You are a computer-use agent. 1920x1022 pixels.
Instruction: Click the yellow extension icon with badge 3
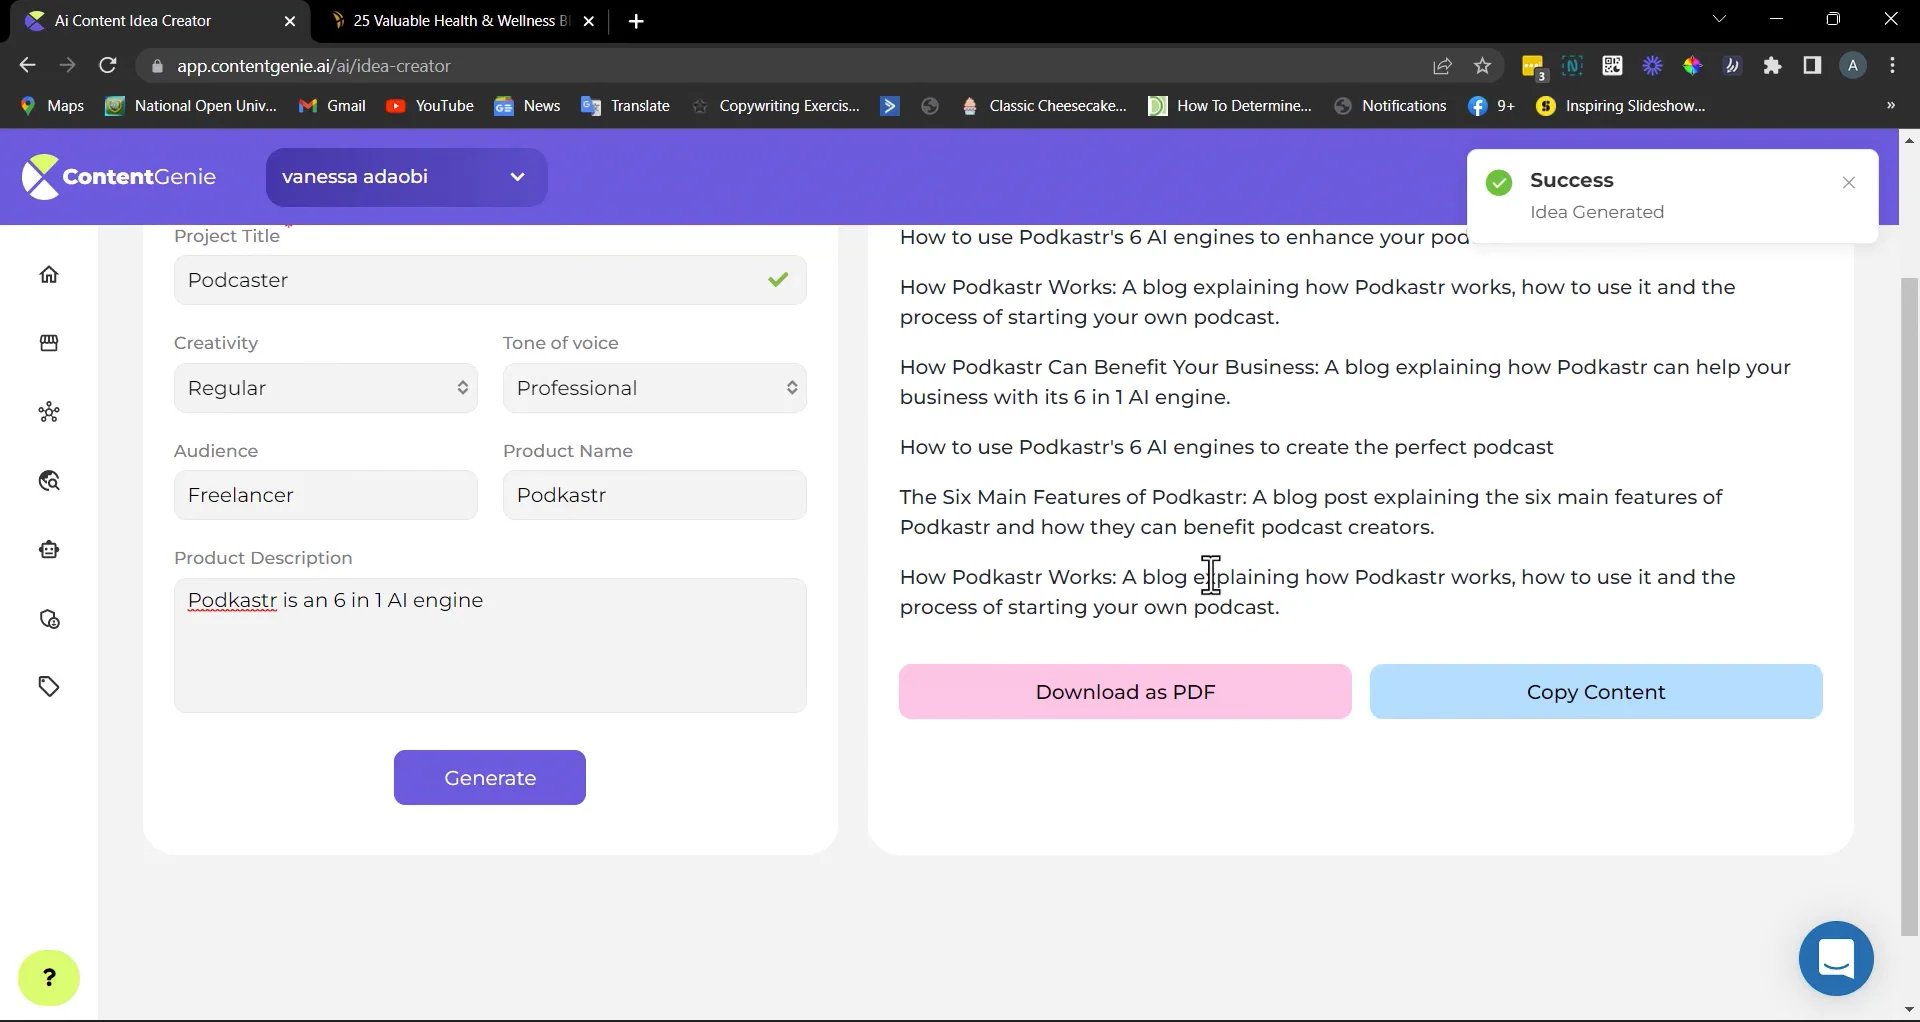click(1533, 67)
